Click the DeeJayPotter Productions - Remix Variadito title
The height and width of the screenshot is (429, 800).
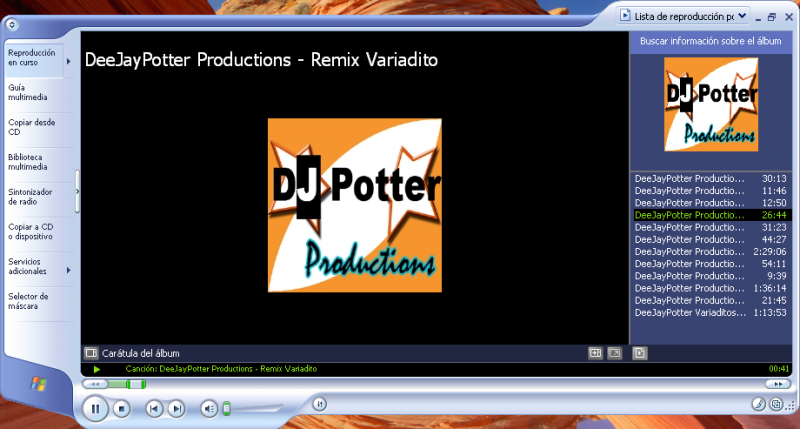pos(261,60)
